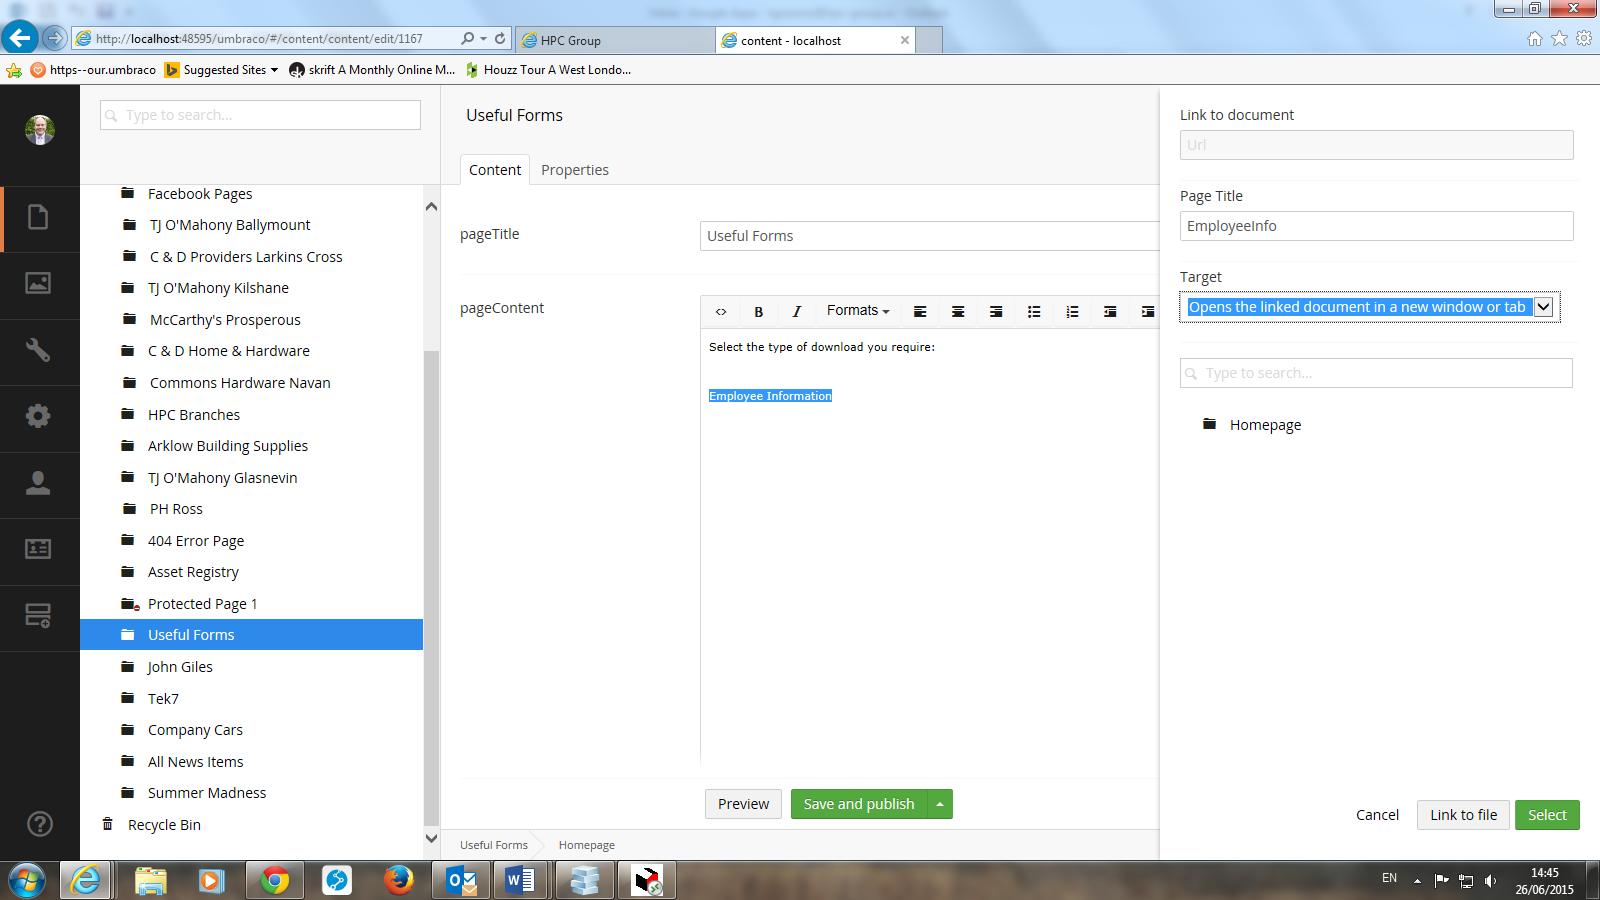Open Suggested Sites favorites dropdown

coord(222,70)
